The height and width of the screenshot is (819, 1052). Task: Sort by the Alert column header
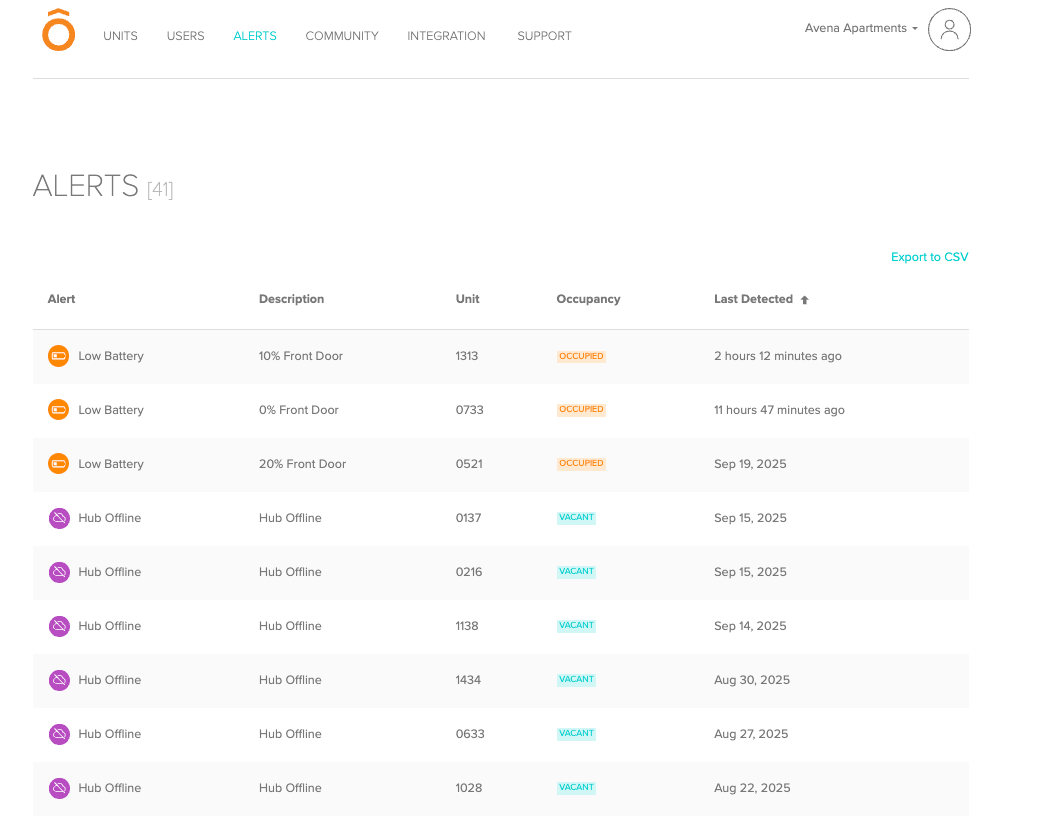coord(61,299)
